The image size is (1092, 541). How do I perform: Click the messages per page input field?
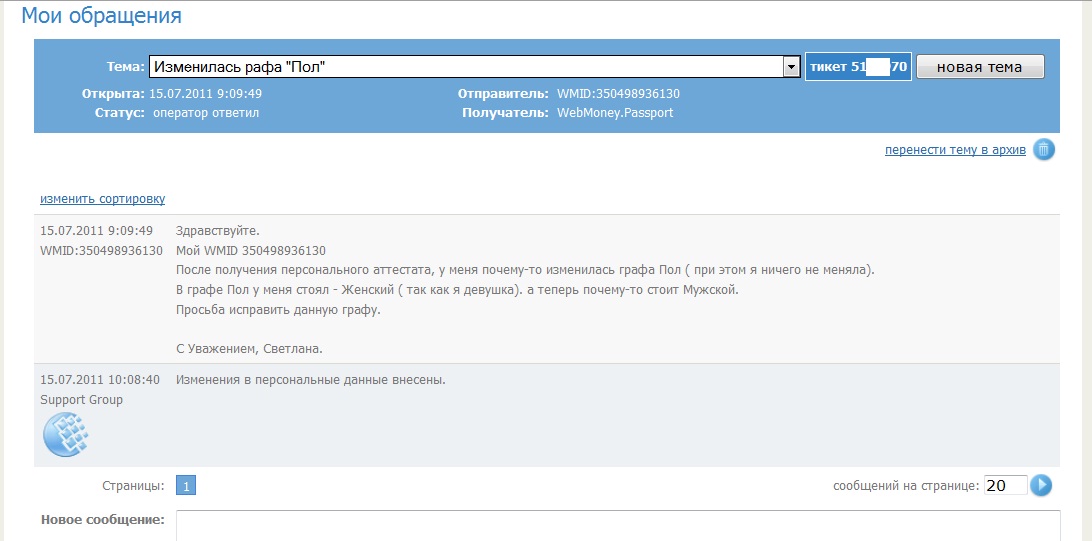pos(1006,485)
